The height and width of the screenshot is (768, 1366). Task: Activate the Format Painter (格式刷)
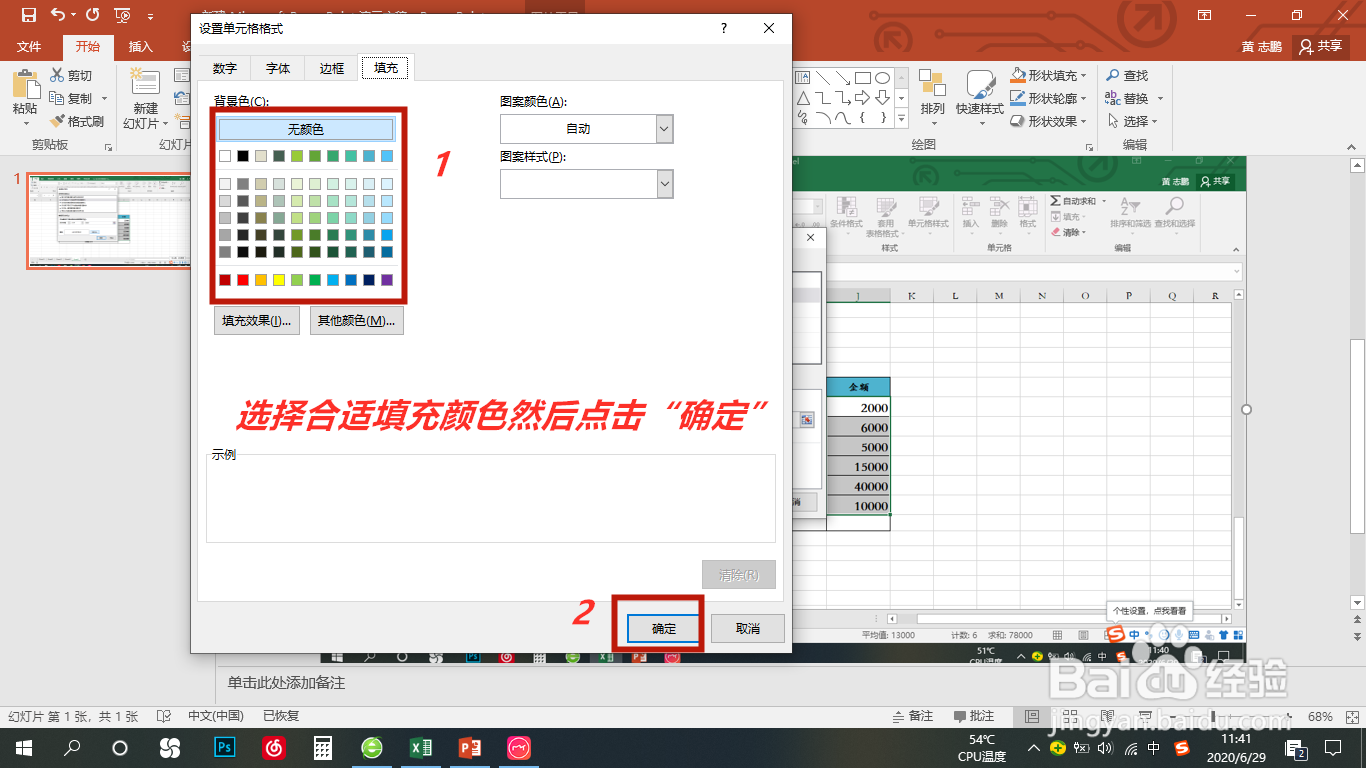pos(57,121)
